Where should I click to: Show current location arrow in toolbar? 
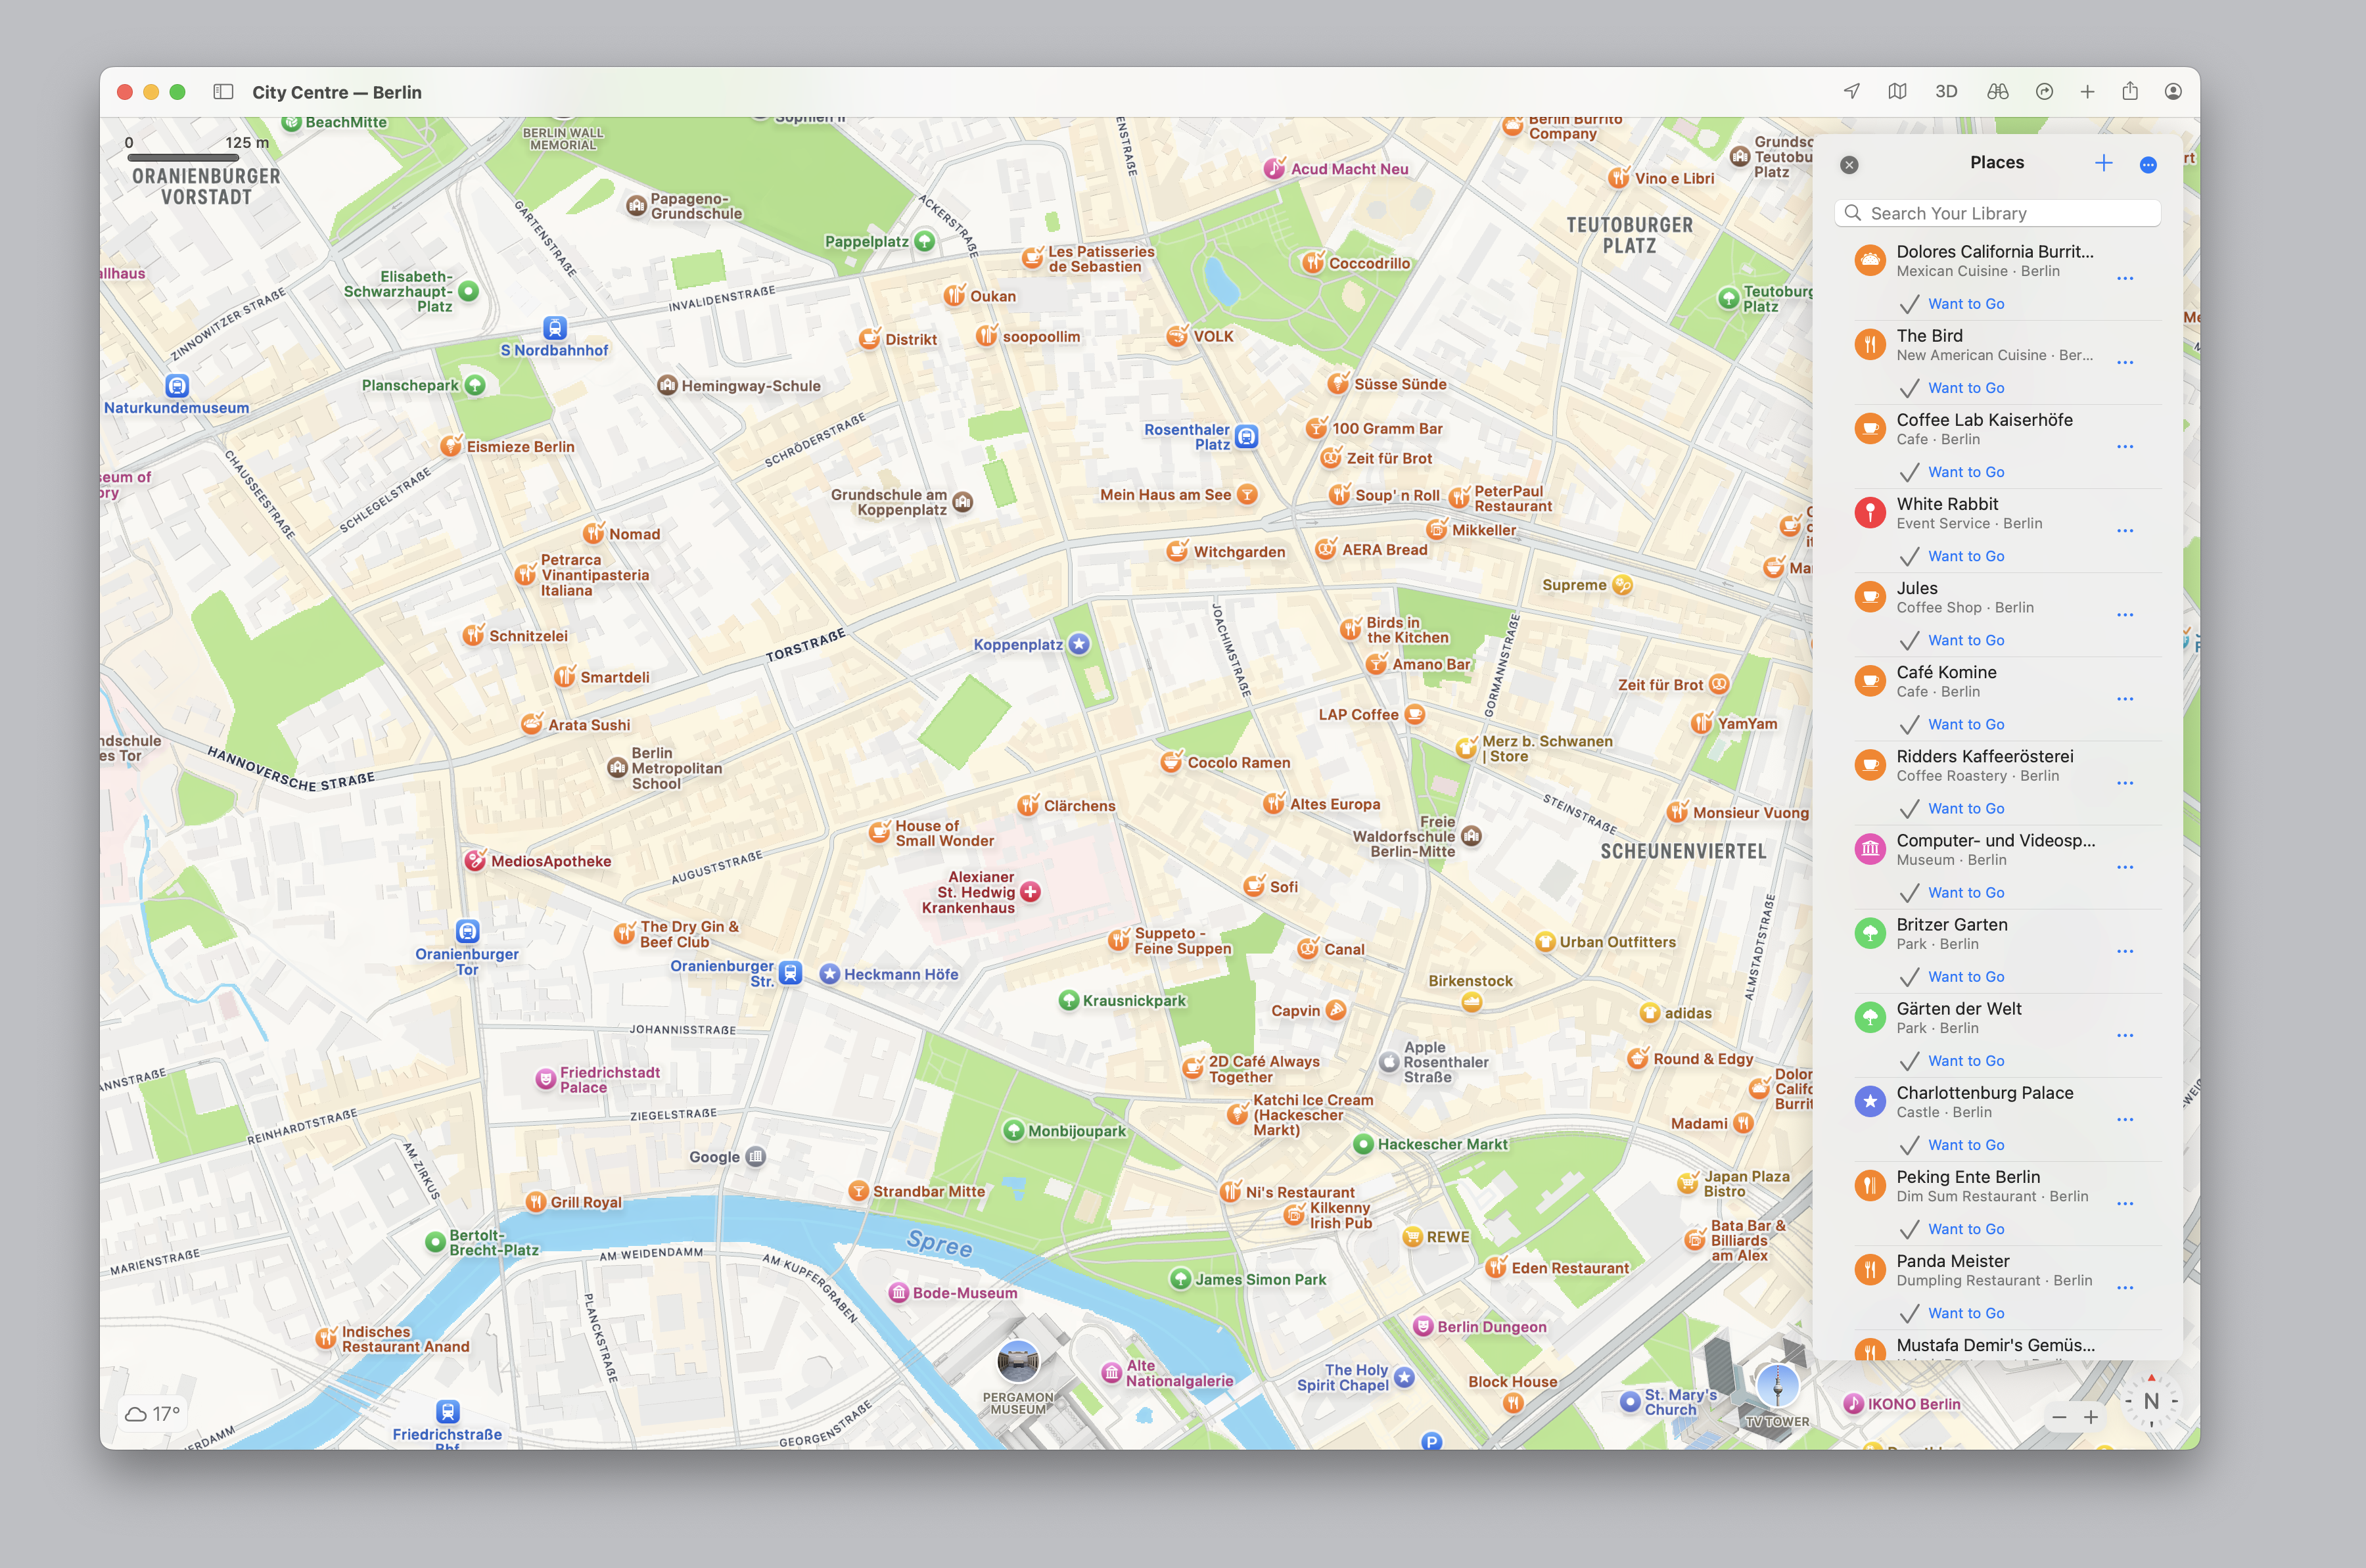[1852, 92]
